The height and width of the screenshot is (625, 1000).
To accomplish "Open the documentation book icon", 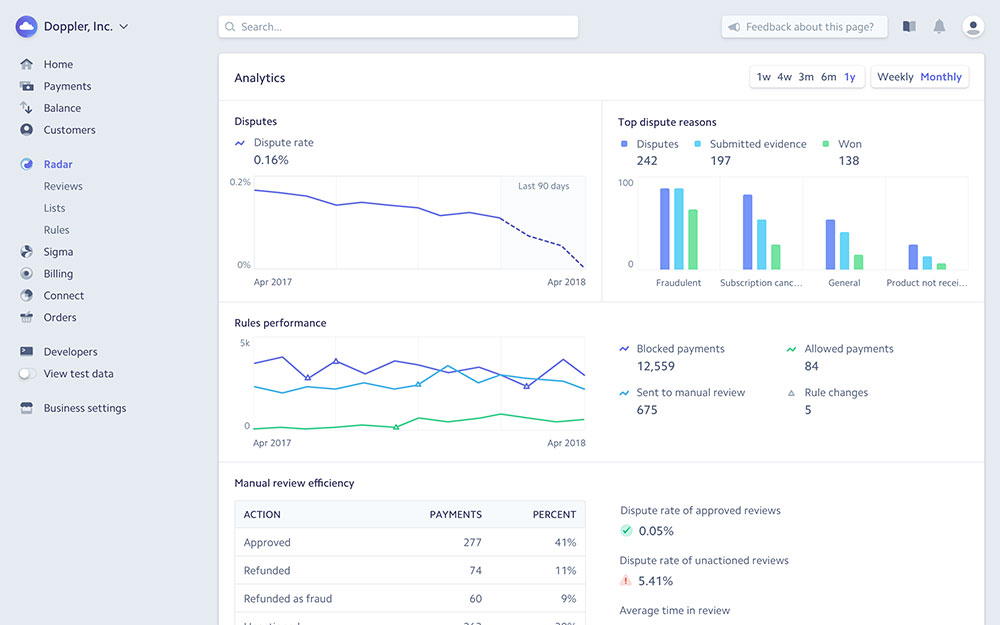I will pos(909,27).
